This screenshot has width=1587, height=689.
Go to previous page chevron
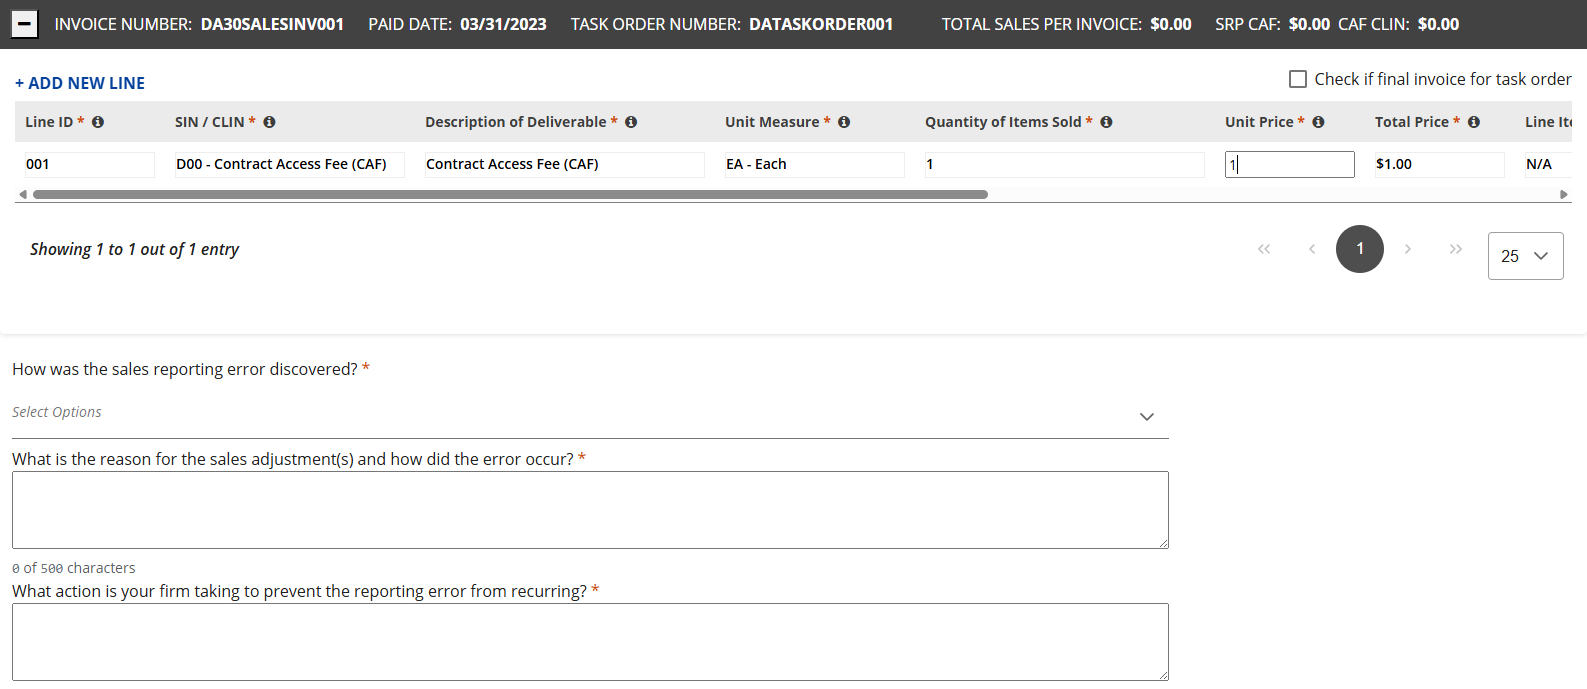(x=1312, y=249)
